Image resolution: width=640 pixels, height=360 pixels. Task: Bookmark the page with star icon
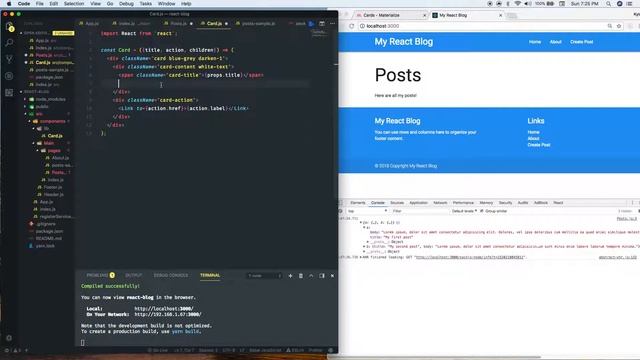tap(619, 26)
